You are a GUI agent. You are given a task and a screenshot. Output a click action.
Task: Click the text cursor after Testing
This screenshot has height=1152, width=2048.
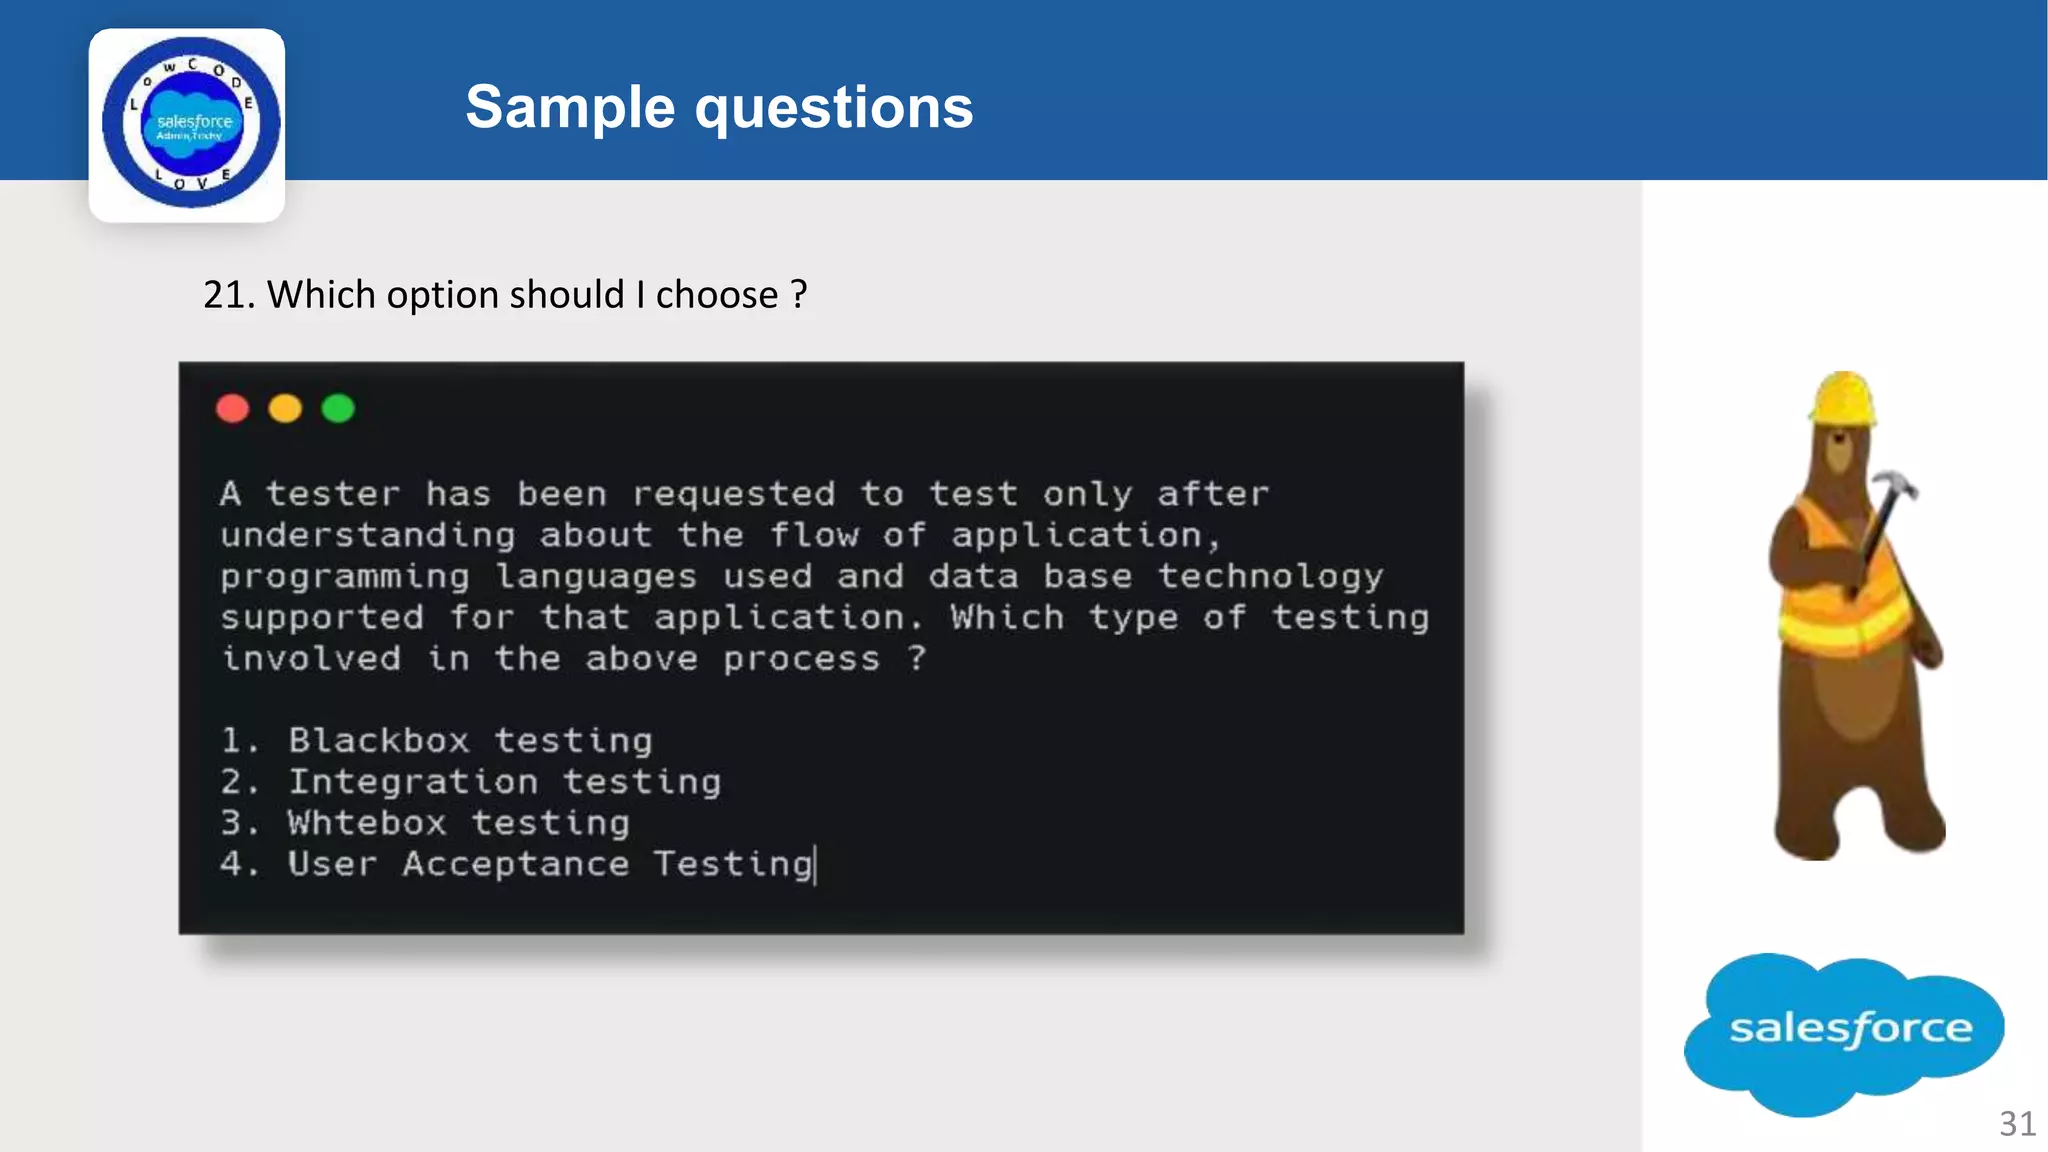click(x=817, y=865)
